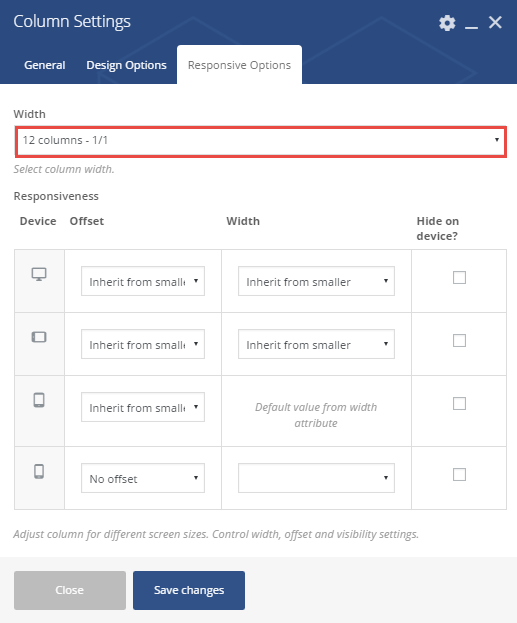The width and height of the screenshot is (517, 623).
Task: Click the Save changes button
Action: pos(189,590)
